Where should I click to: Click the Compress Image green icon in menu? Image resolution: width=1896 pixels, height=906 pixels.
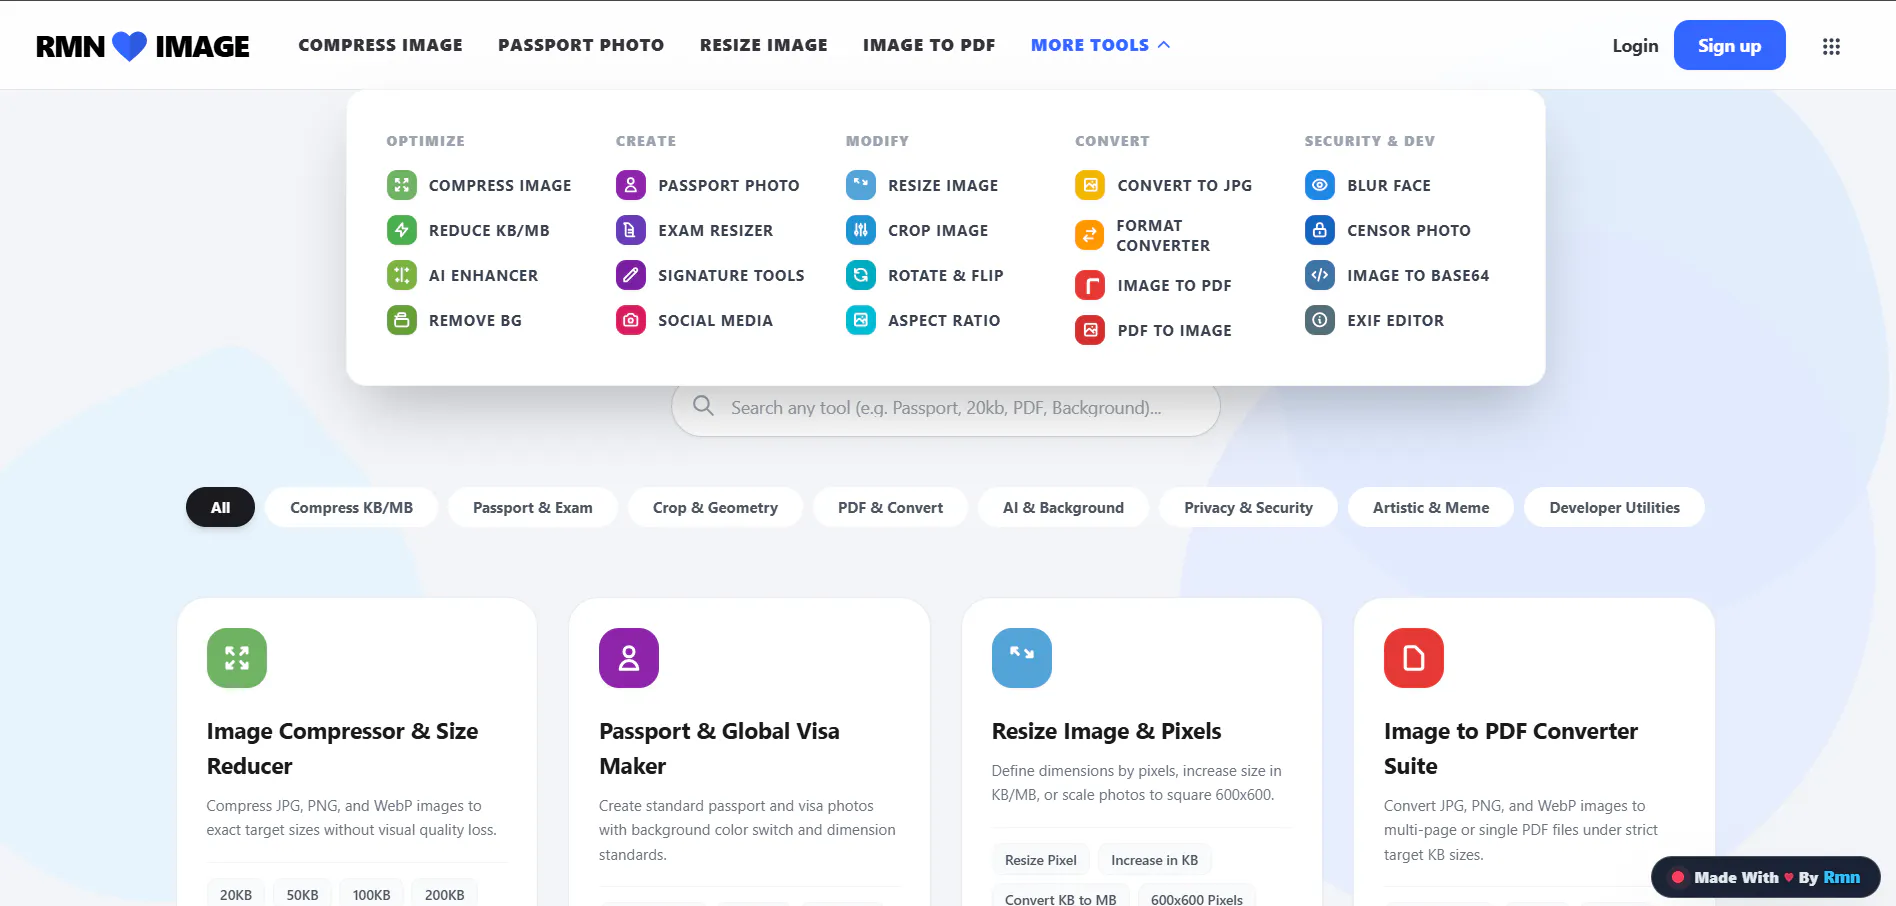[402, 185]
